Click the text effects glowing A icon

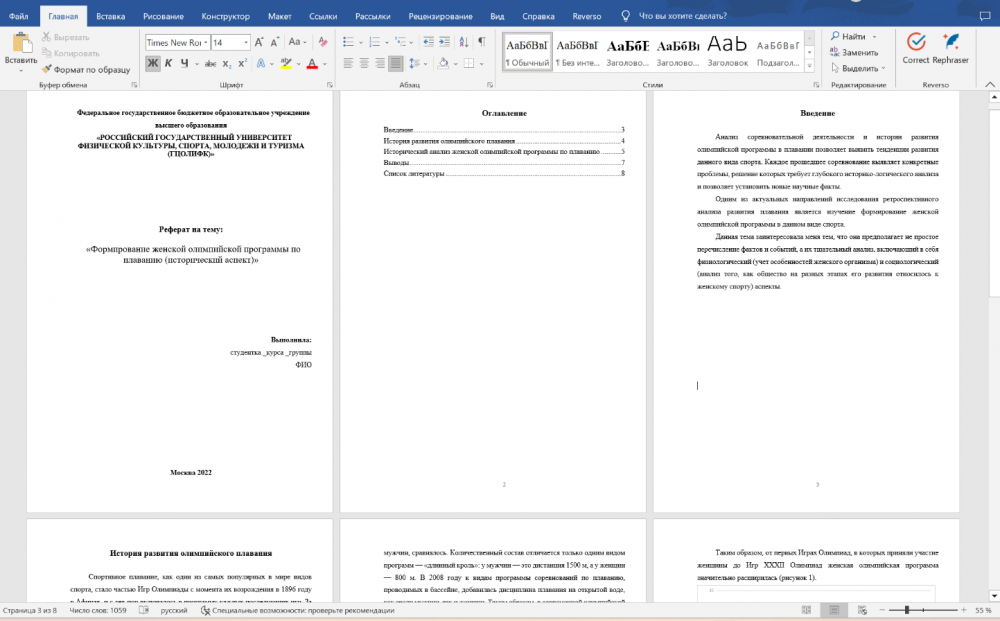pos(260,64)
